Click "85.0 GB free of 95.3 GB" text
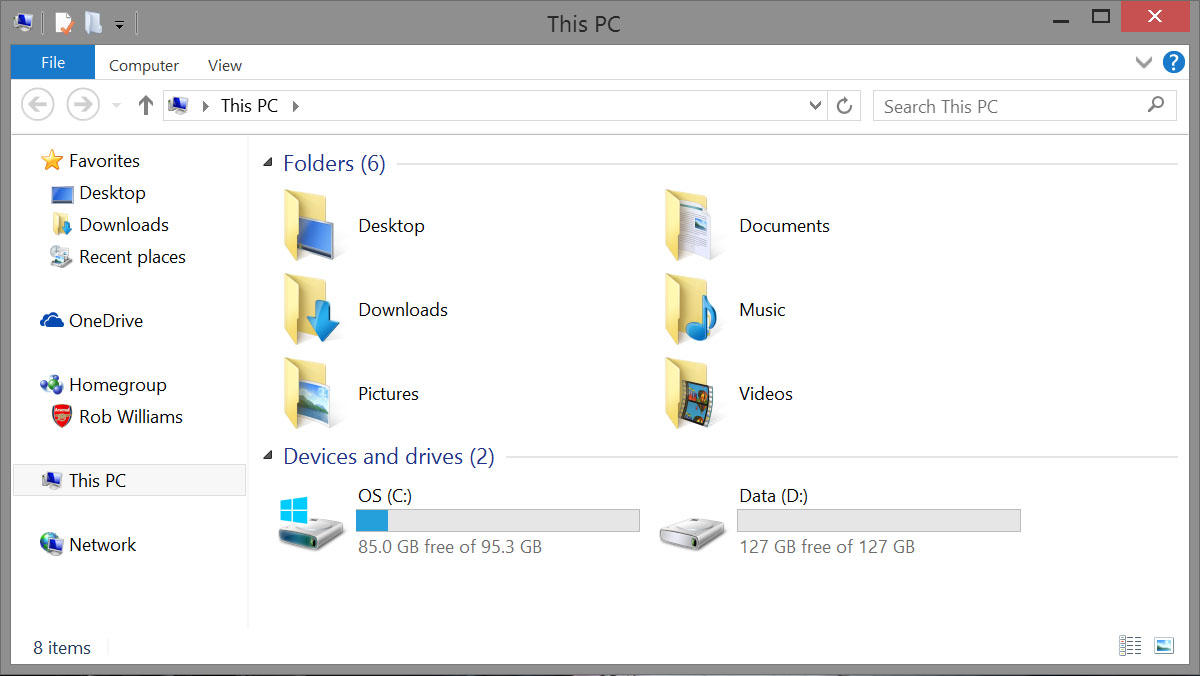 (x=450, y=547)
